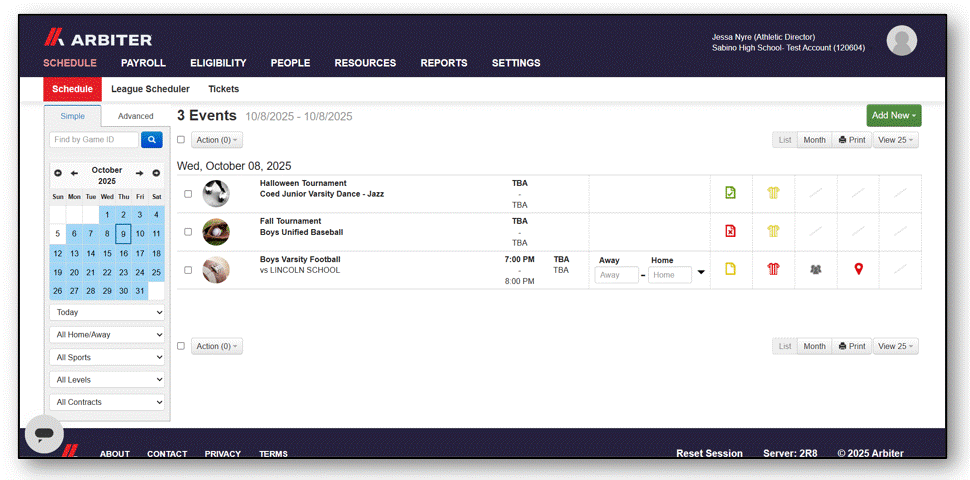Viewport: 970px width, 480px height.
Task: Click the upper Month view button
Action: [x=814, y=140]
